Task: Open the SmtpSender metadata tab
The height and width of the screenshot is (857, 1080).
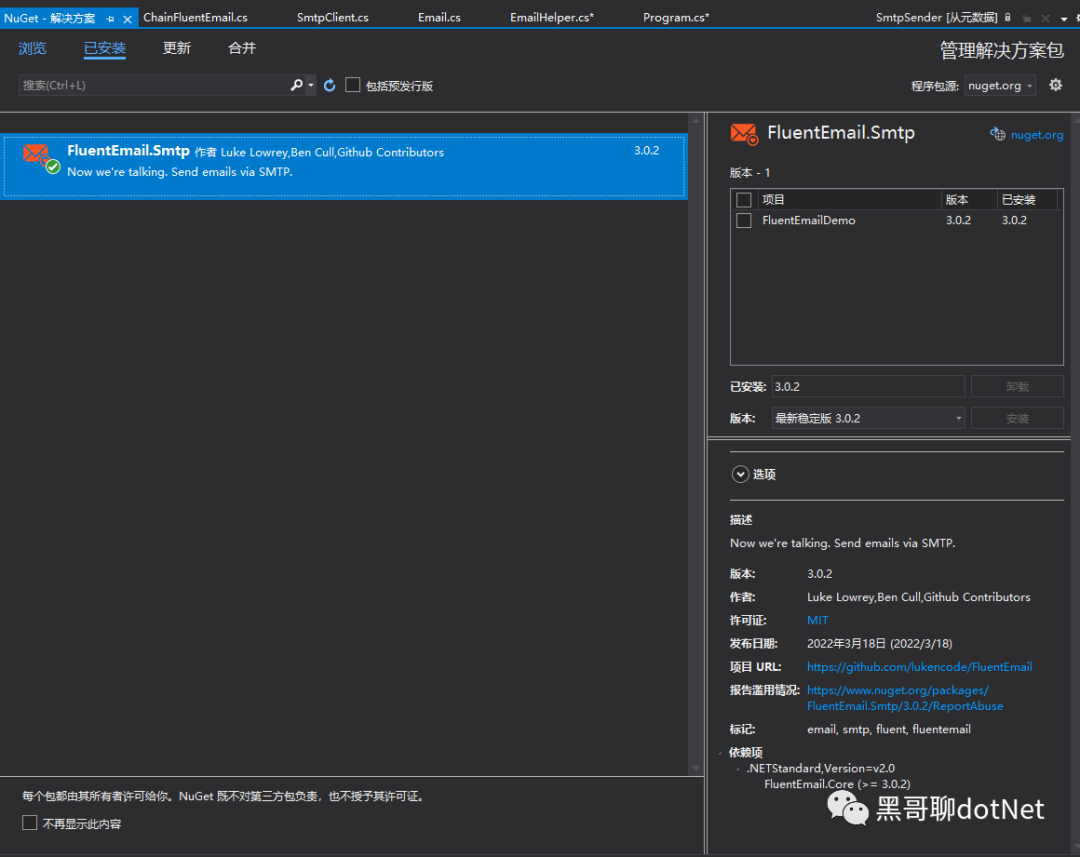Action: (936, 17)
